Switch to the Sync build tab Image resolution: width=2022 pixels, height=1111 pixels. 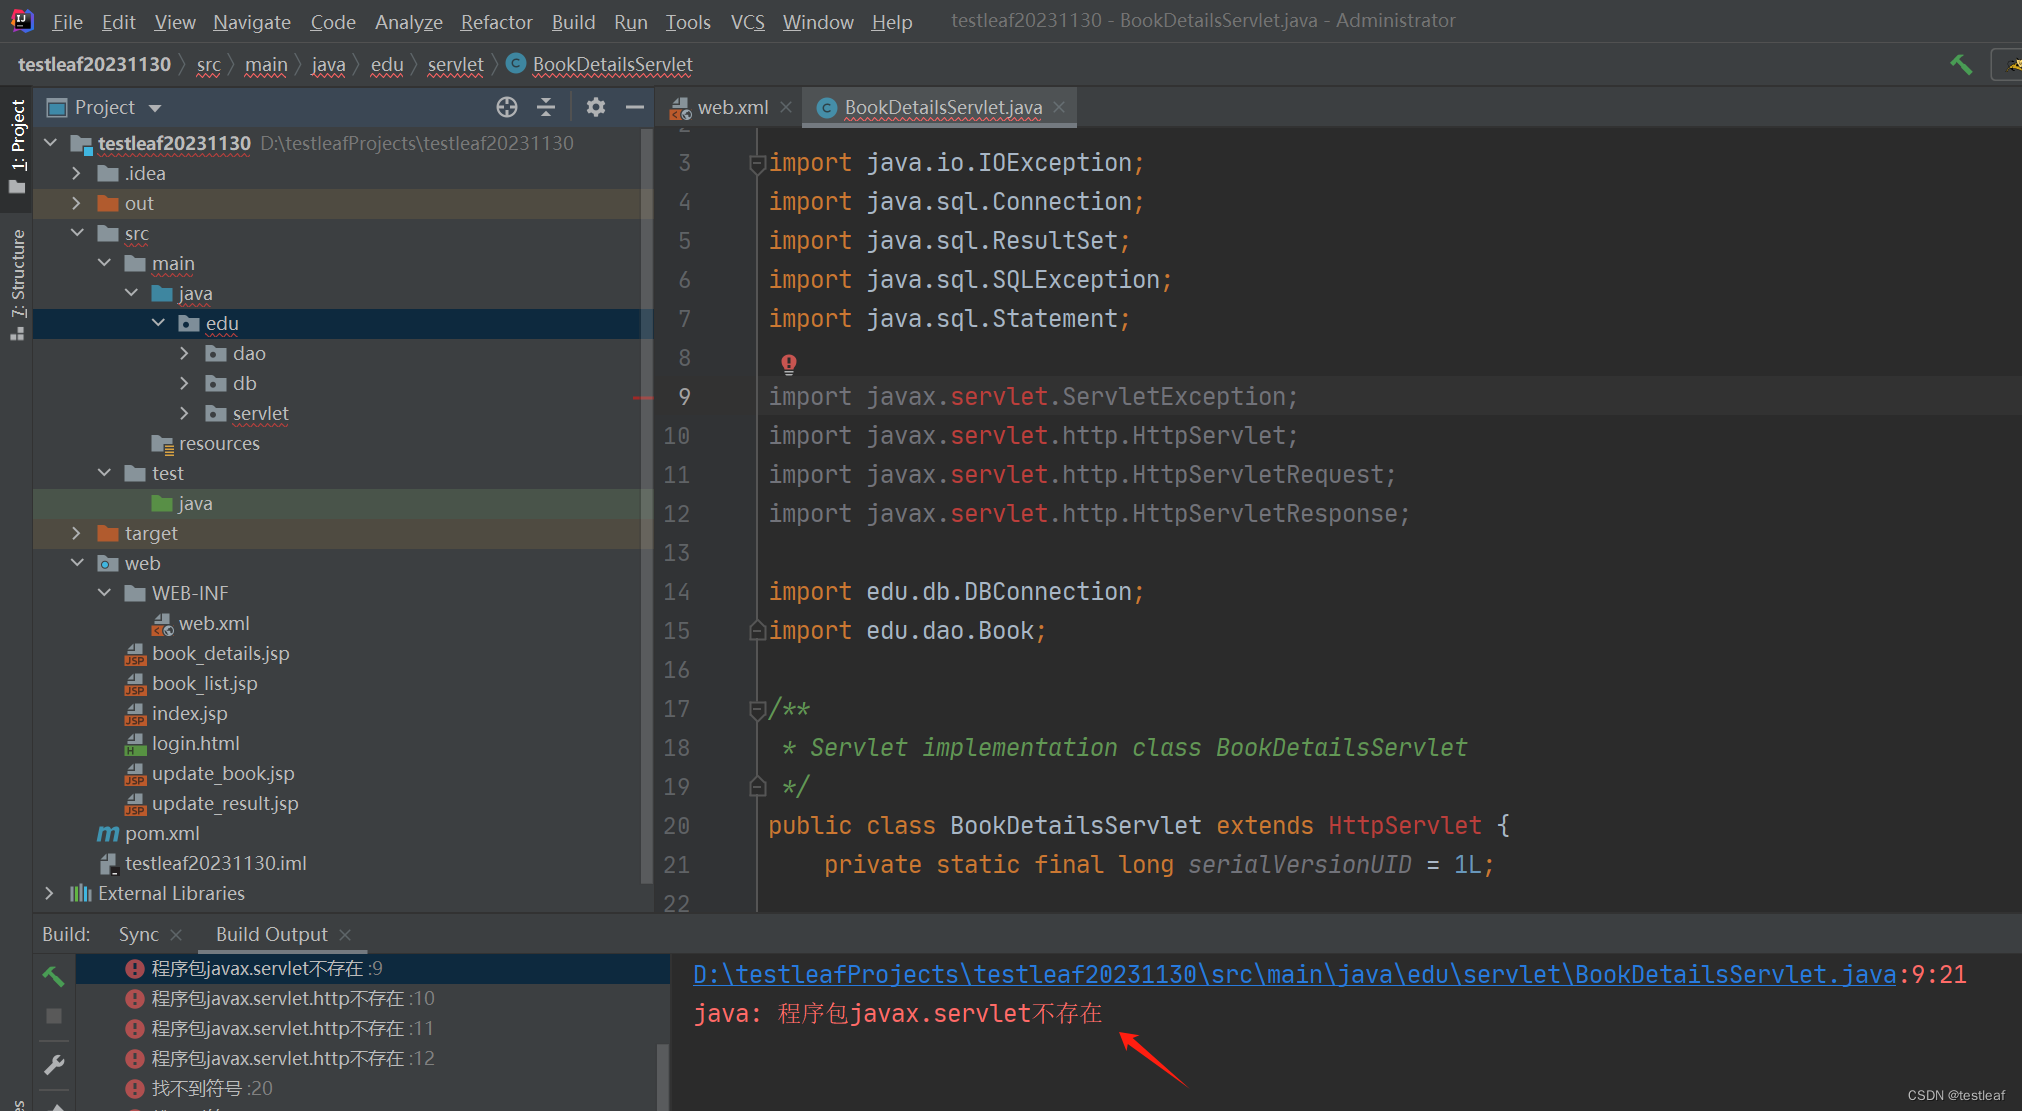click(x=138, y=934)
